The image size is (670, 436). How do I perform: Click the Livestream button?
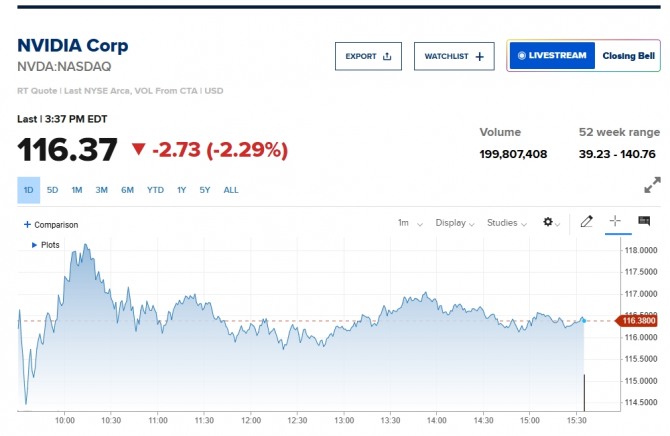[553, 56]
